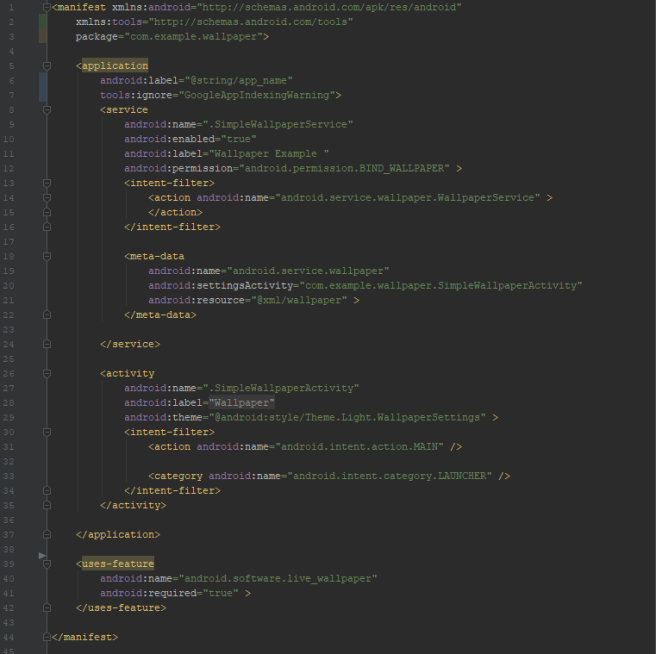
Task: Click the highlighted application tag name
Action: [114, 66]
